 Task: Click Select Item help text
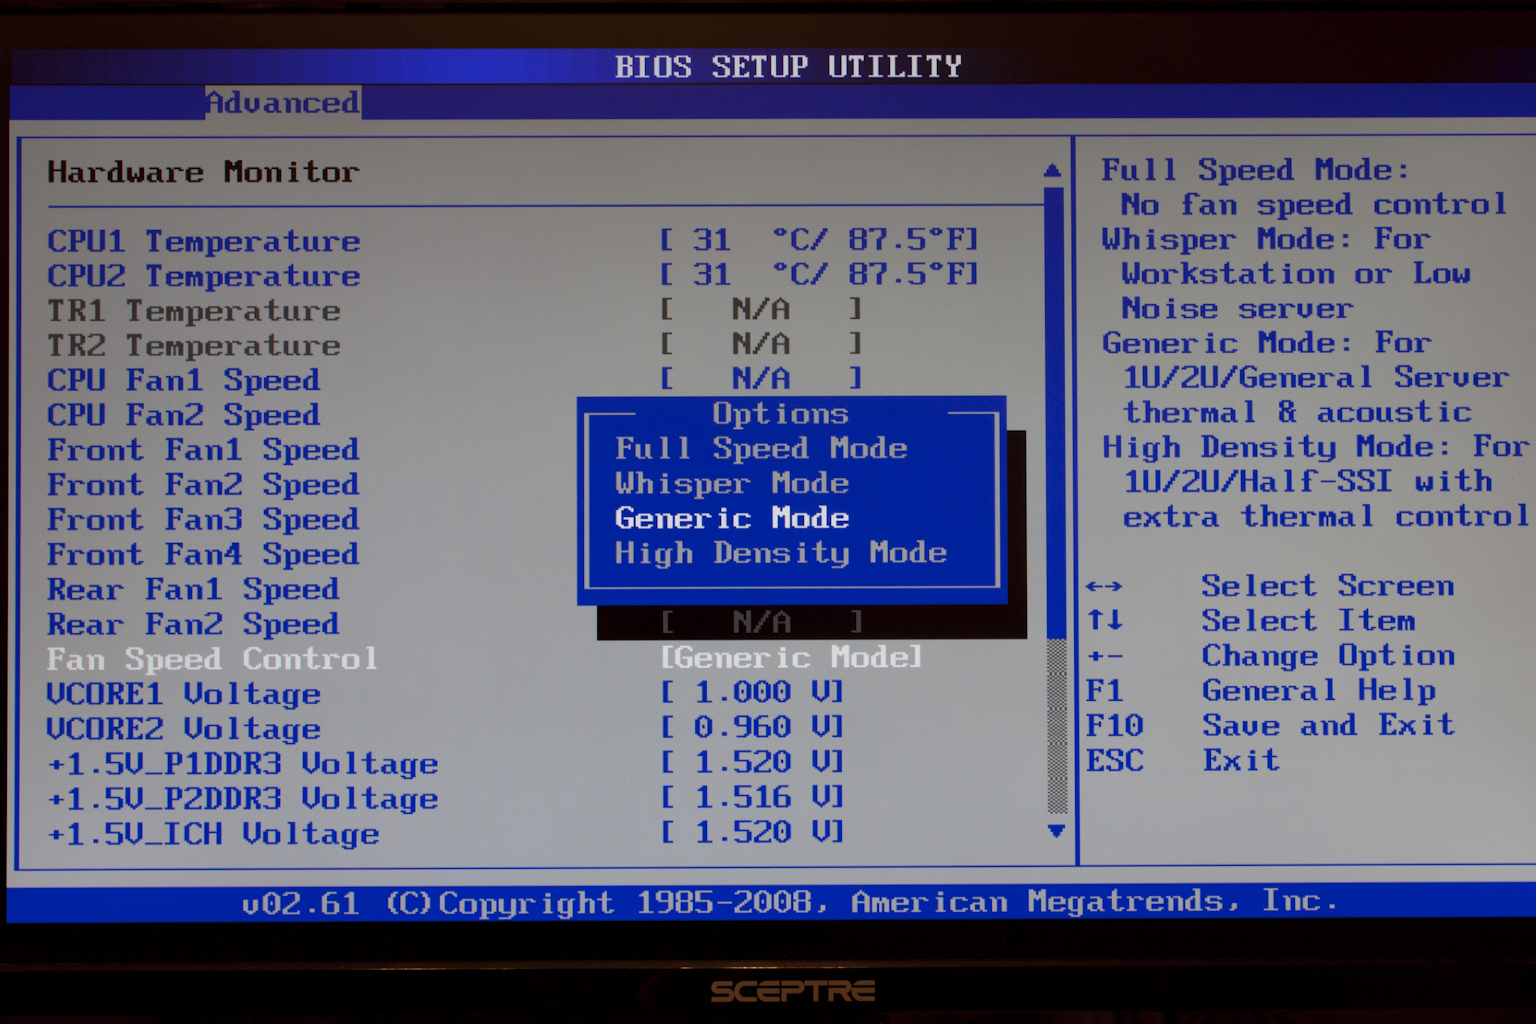point(1308,621)
